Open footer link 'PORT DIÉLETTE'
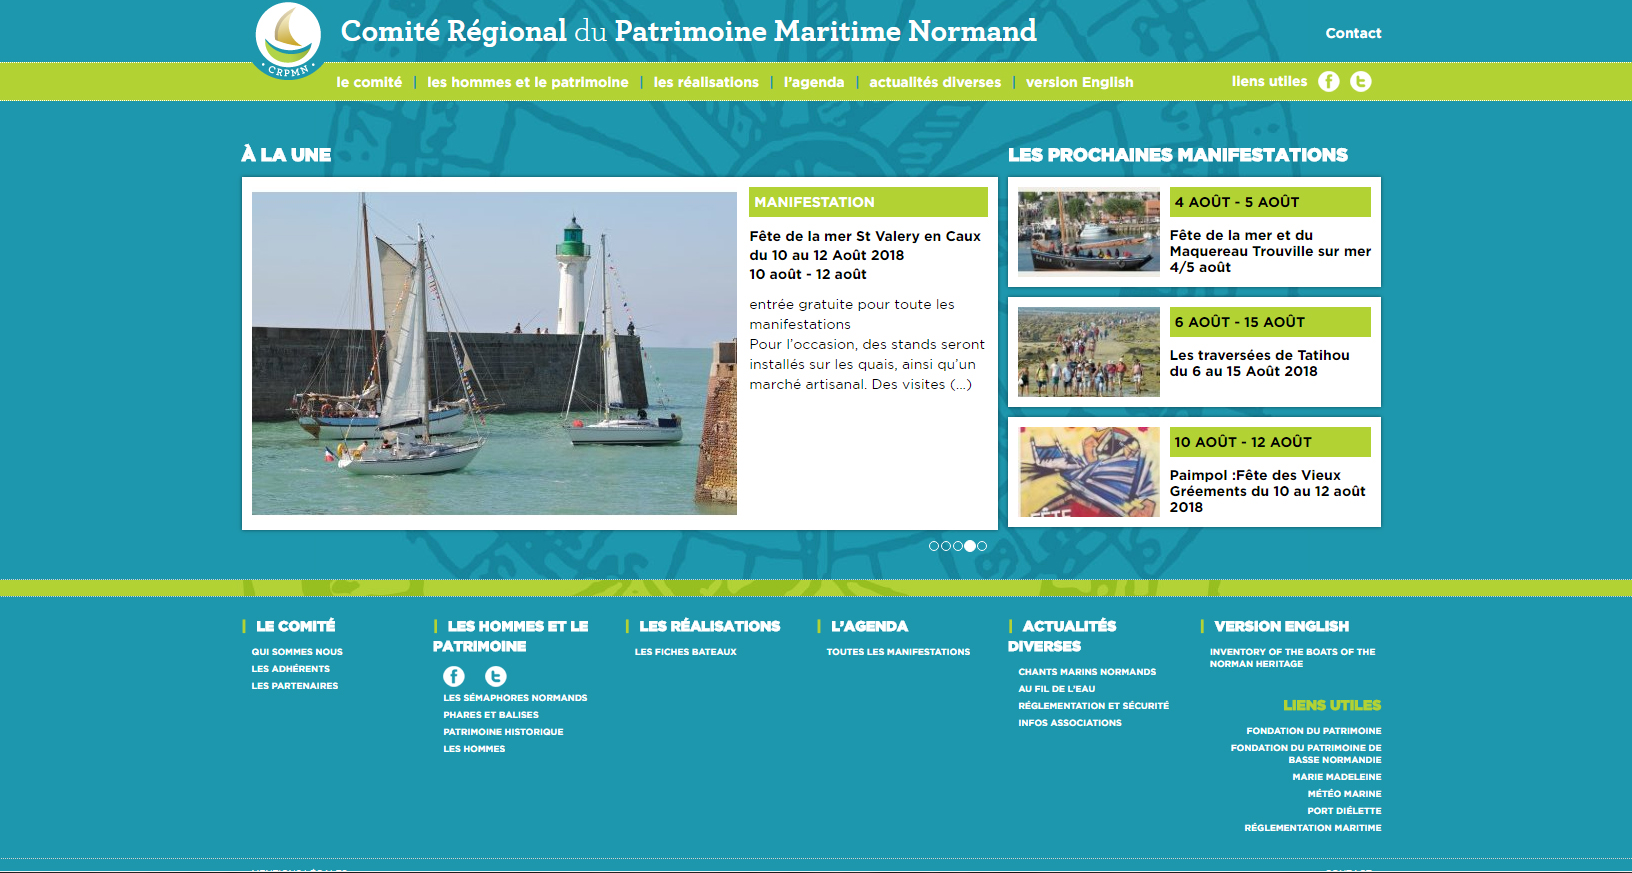This screenshot has width=1632, height=873. [x=1344, y=811]
